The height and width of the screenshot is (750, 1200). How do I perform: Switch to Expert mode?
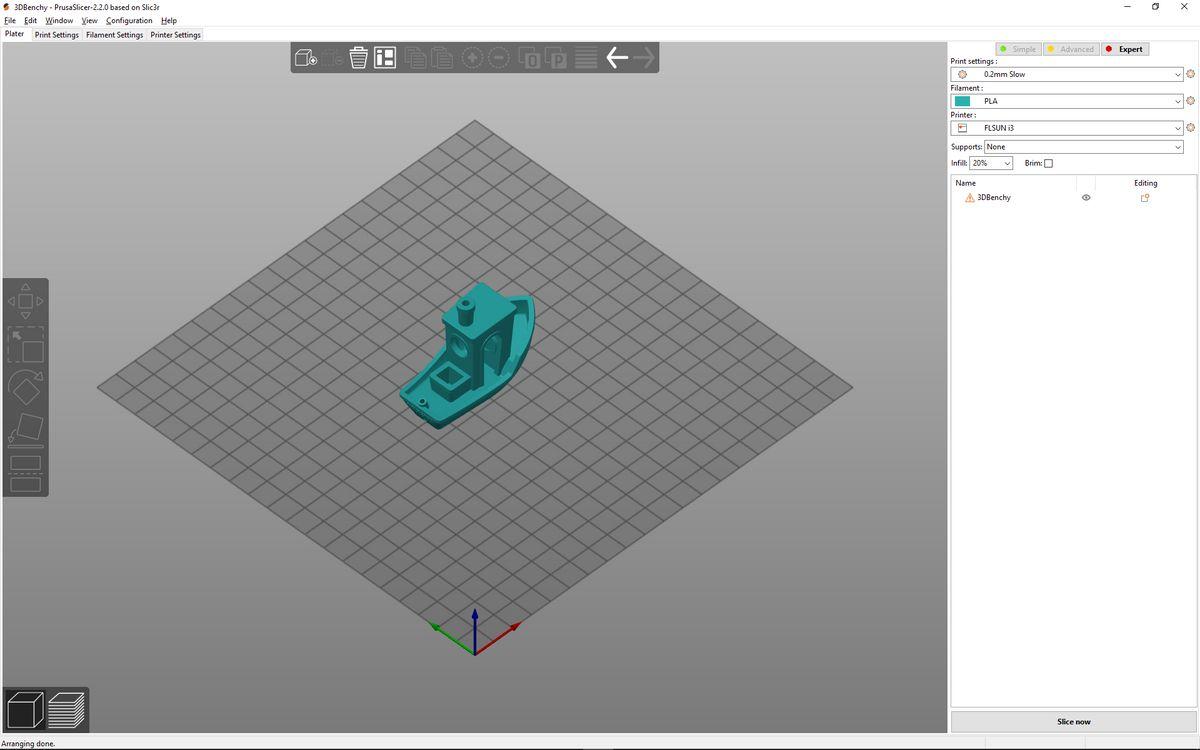(1124, 49)
